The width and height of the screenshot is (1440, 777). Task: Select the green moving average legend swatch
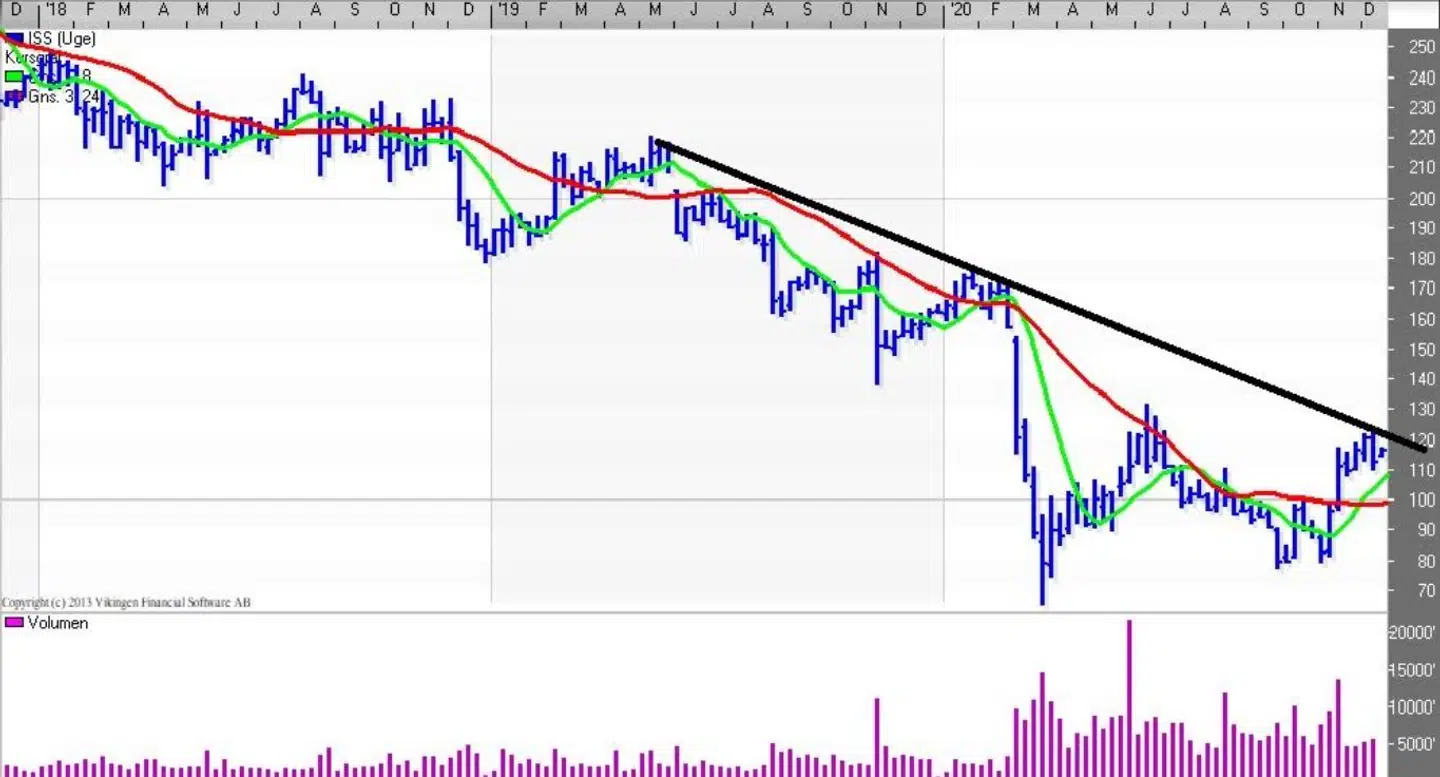14,76
